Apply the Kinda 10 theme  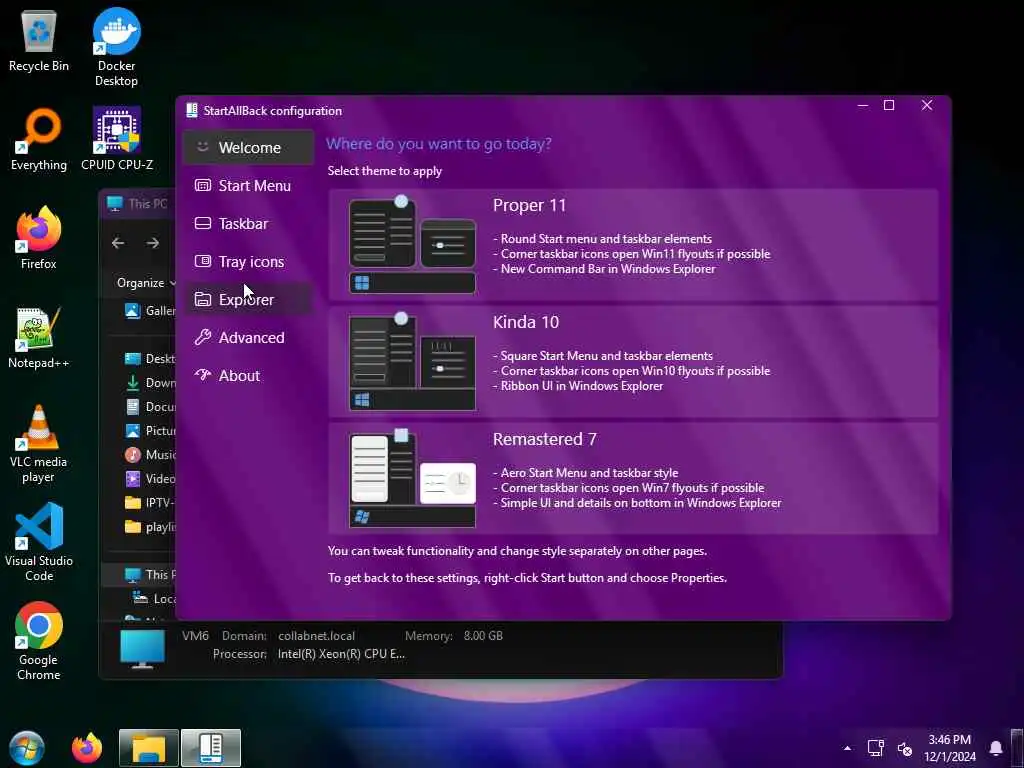click(x=633, y=362)
